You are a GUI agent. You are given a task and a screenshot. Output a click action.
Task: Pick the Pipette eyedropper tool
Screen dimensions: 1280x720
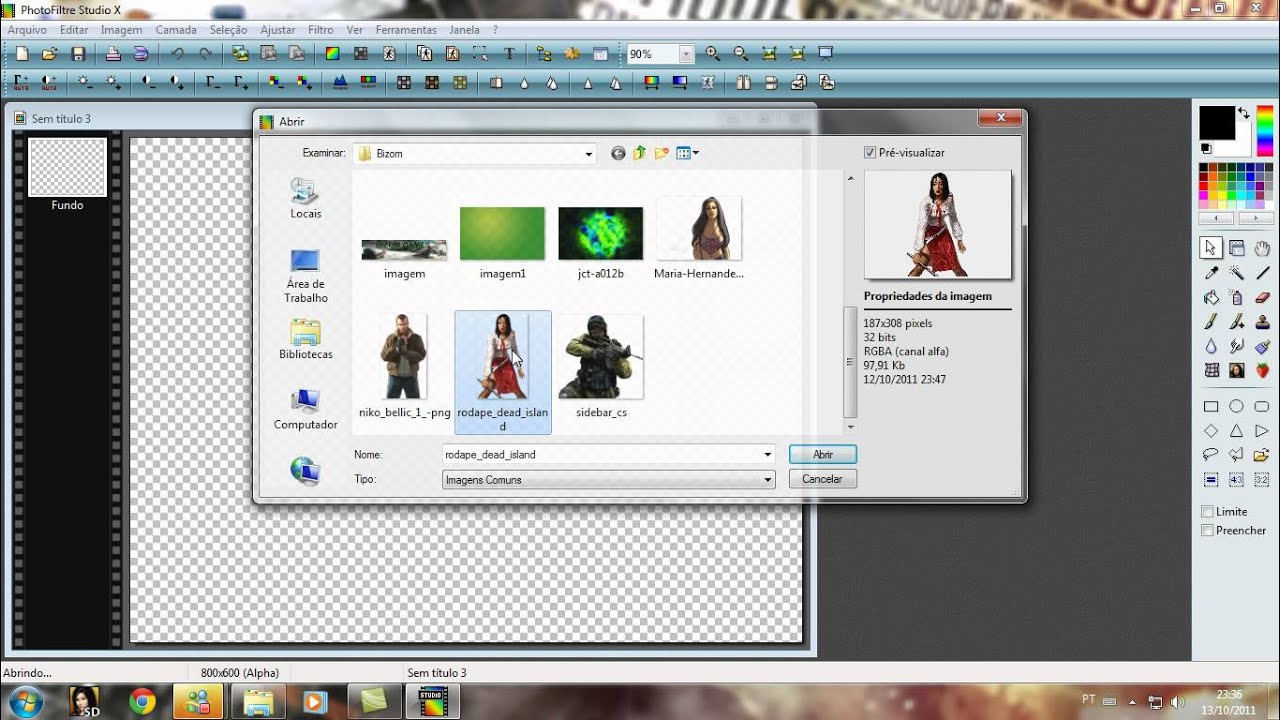point(1211,273)
